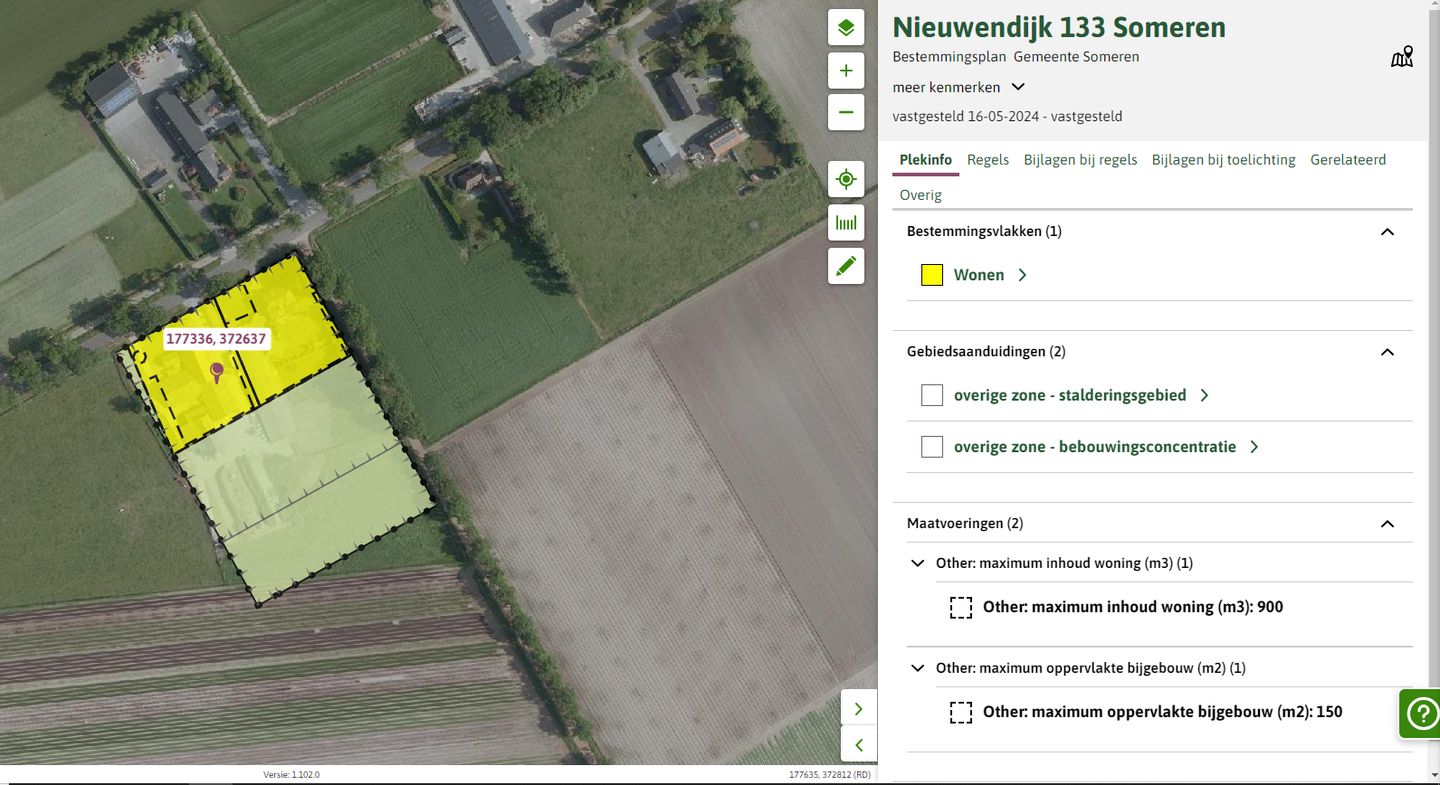Screen dimensions: 1440x785
Task: Collapse the Bestemmingsvlakken section
Action: pos(1387,231)
